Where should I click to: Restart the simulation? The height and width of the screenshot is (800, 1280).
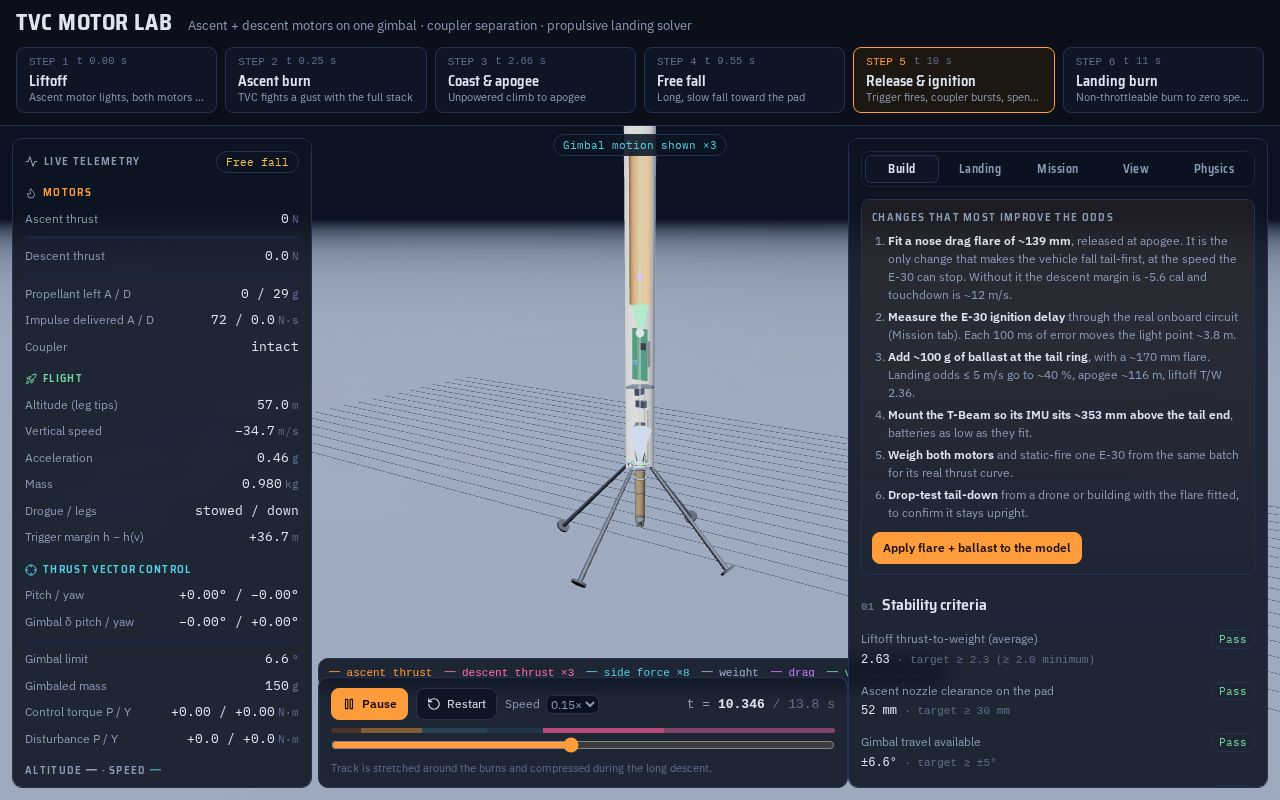456,704
